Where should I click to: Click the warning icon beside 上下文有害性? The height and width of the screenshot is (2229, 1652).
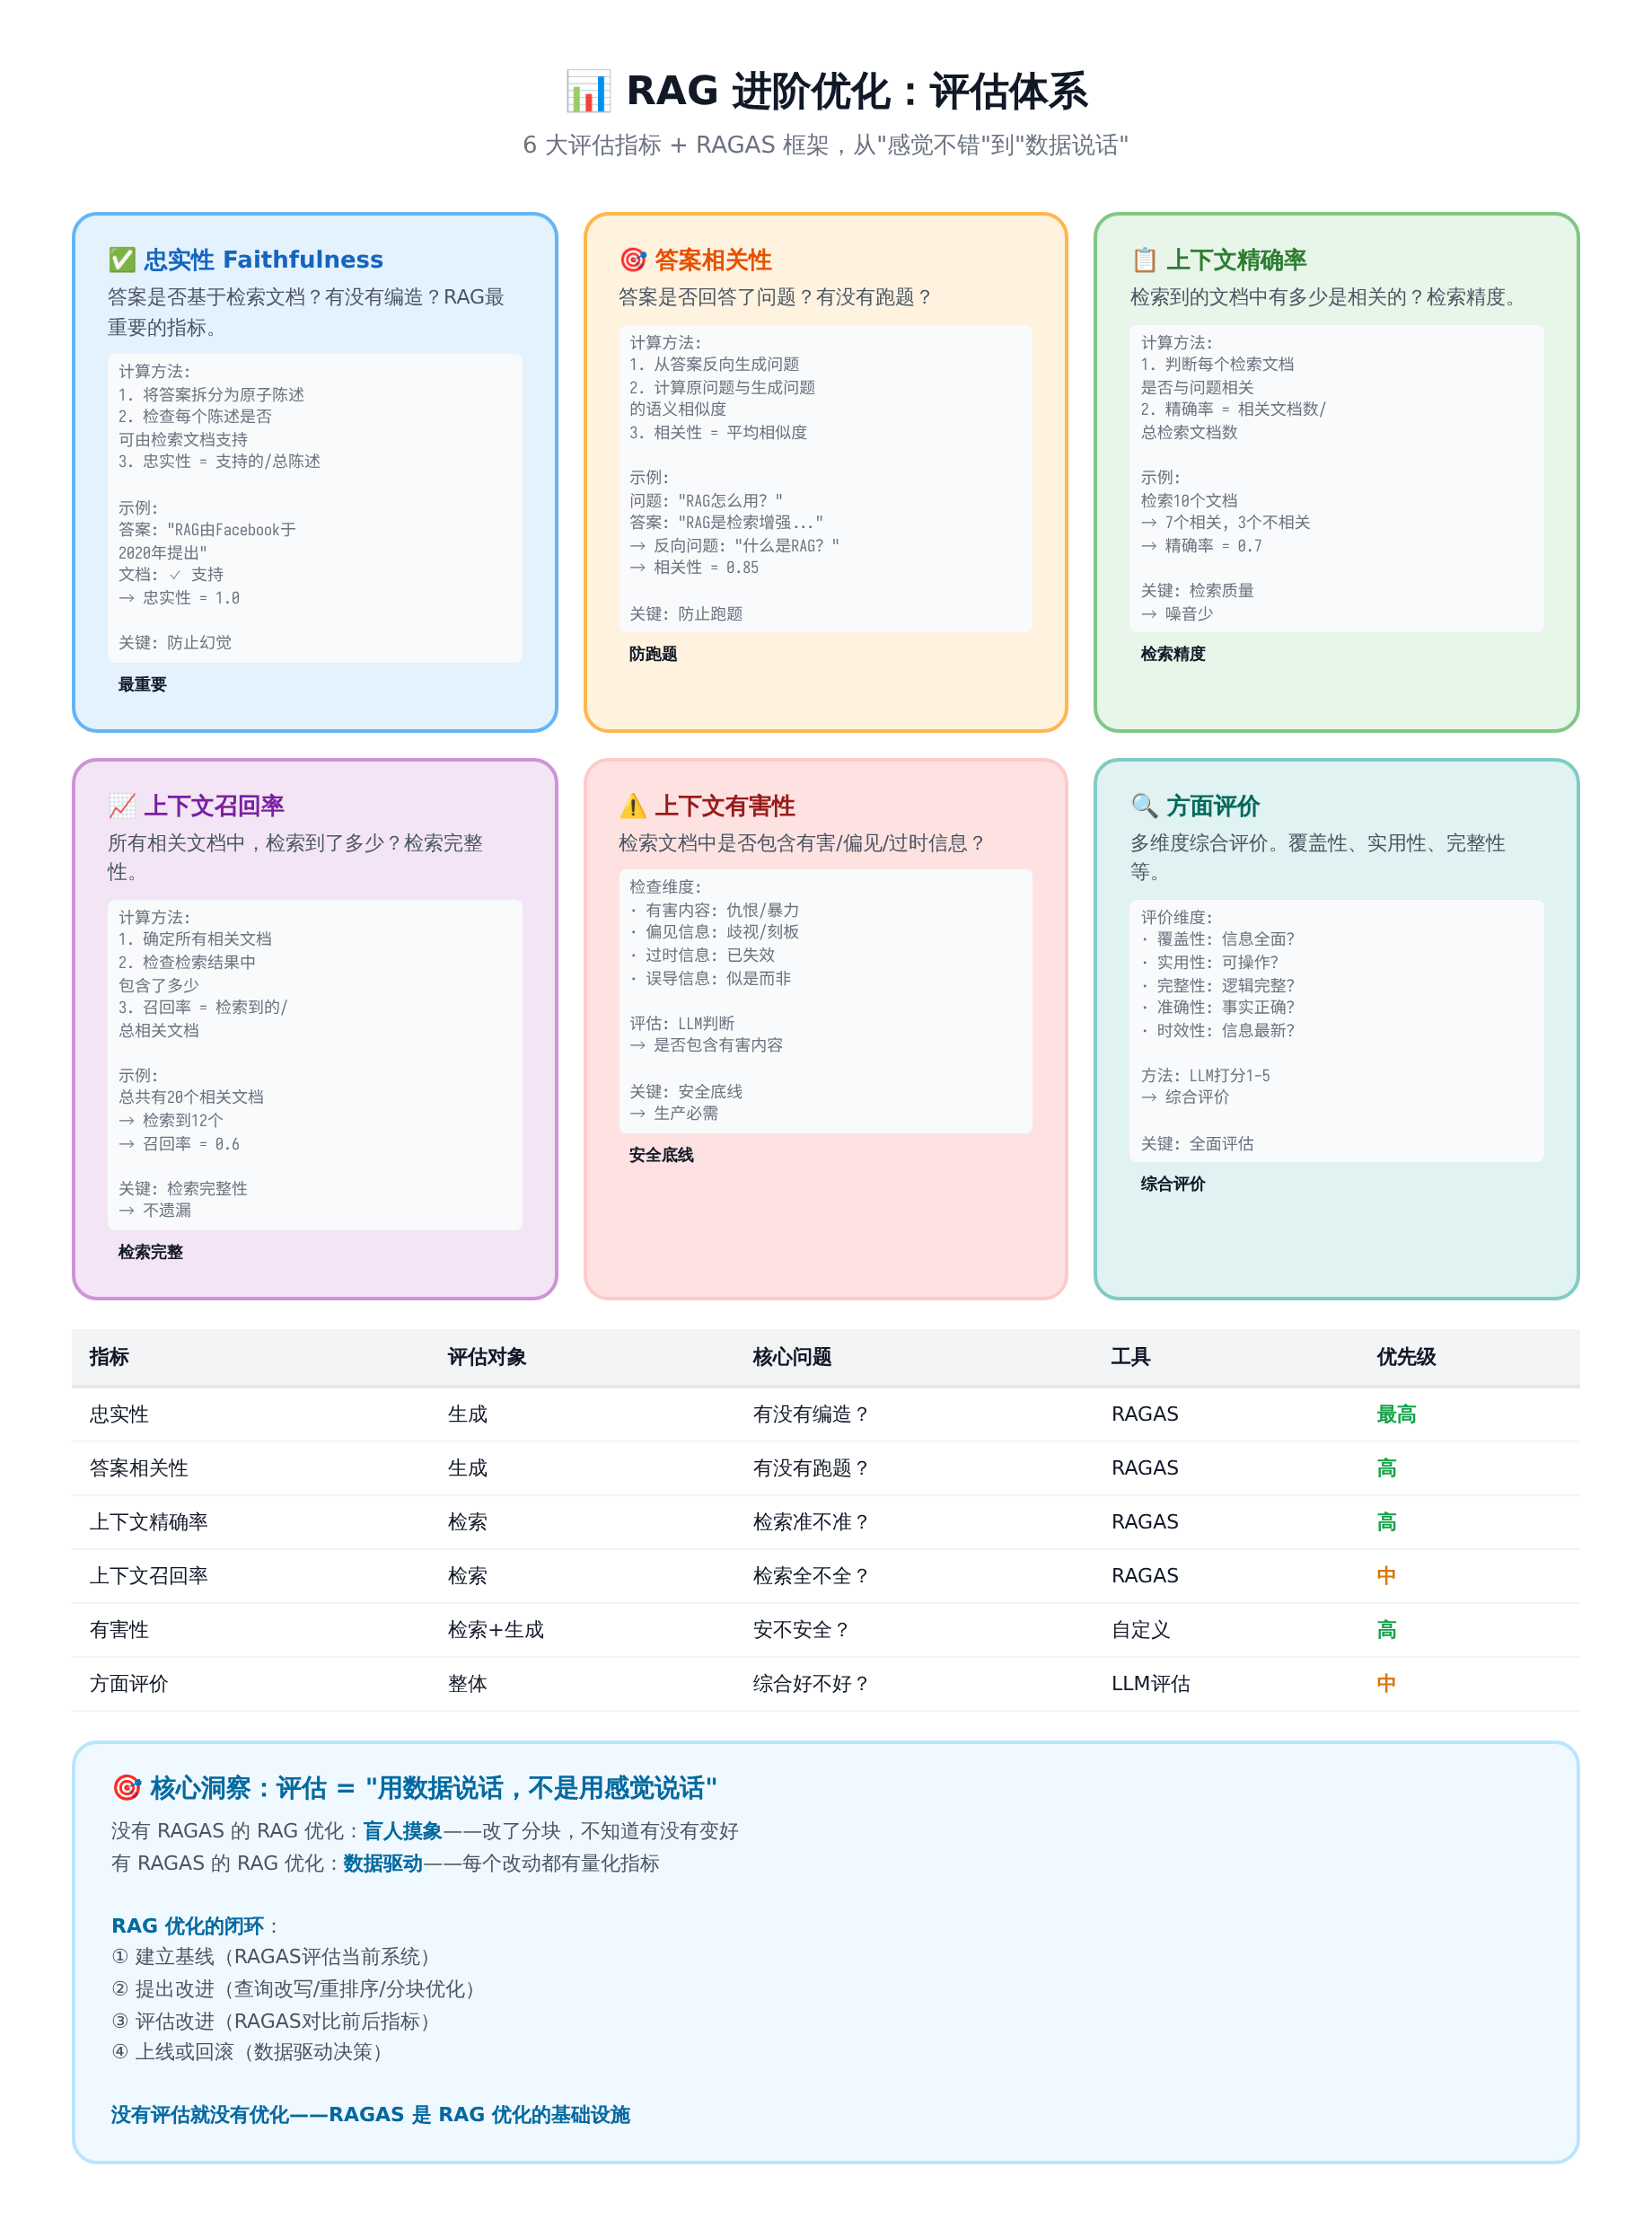point(632,806)
